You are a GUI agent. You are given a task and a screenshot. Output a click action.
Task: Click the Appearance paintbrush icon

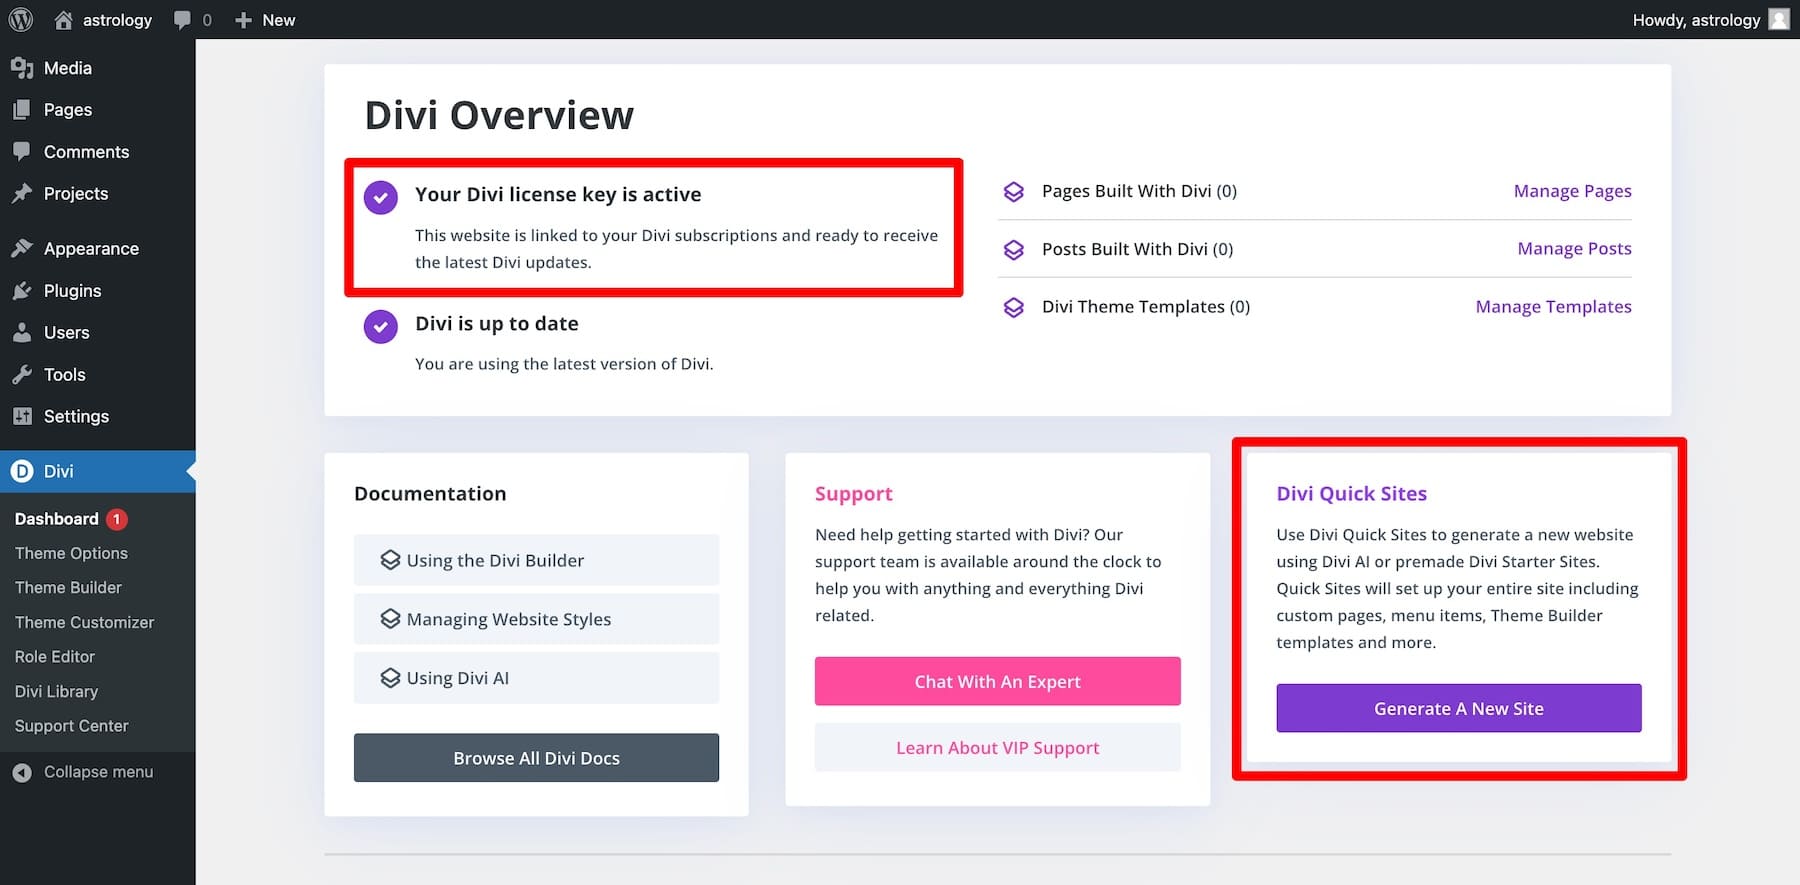(x=22, y=249)
